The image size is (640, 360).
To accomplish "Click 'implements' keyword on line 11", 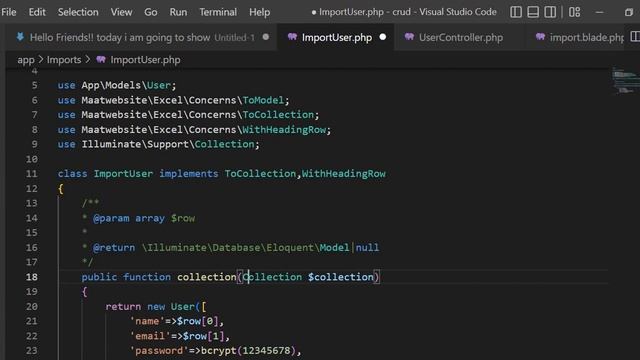I will coord(189,173).
